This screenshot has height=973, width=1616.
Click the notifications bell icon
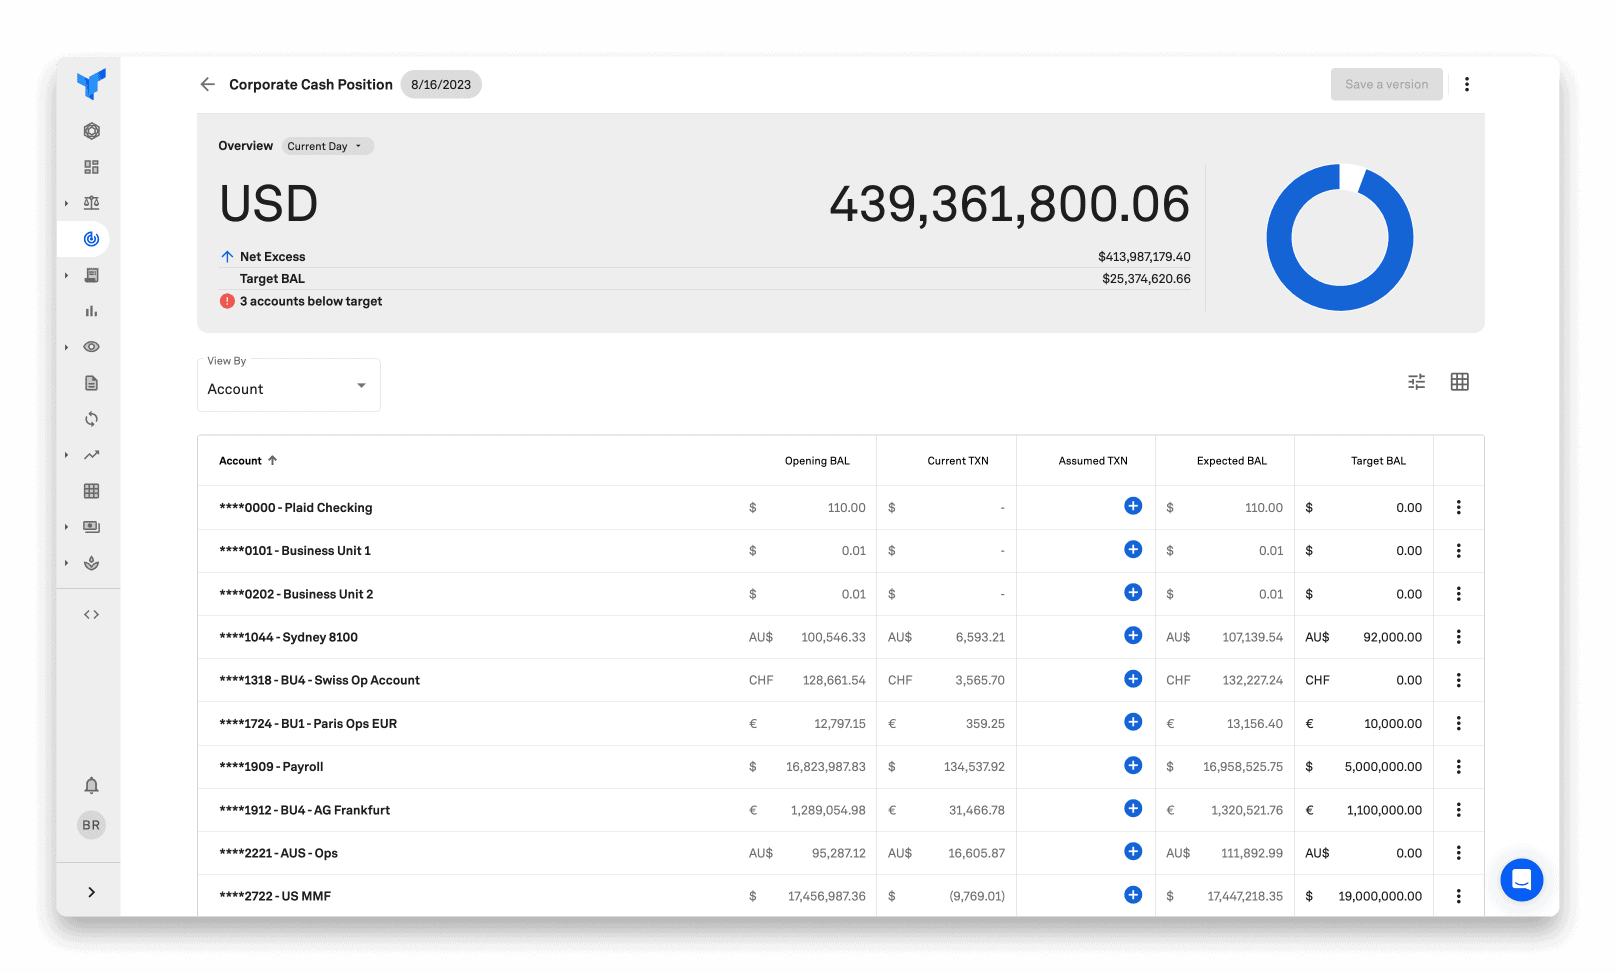point(91,786)
